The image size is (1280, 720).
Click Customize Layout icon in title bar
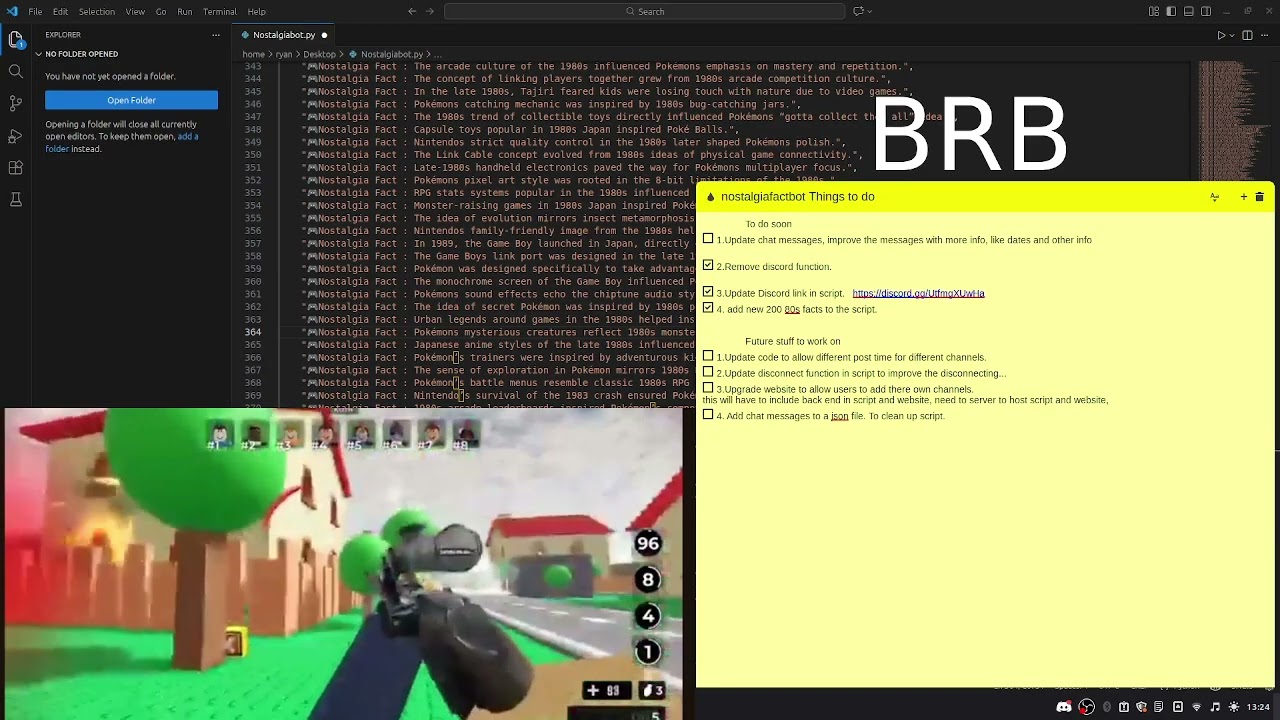pyautogui.click(x=1154, y=11)
